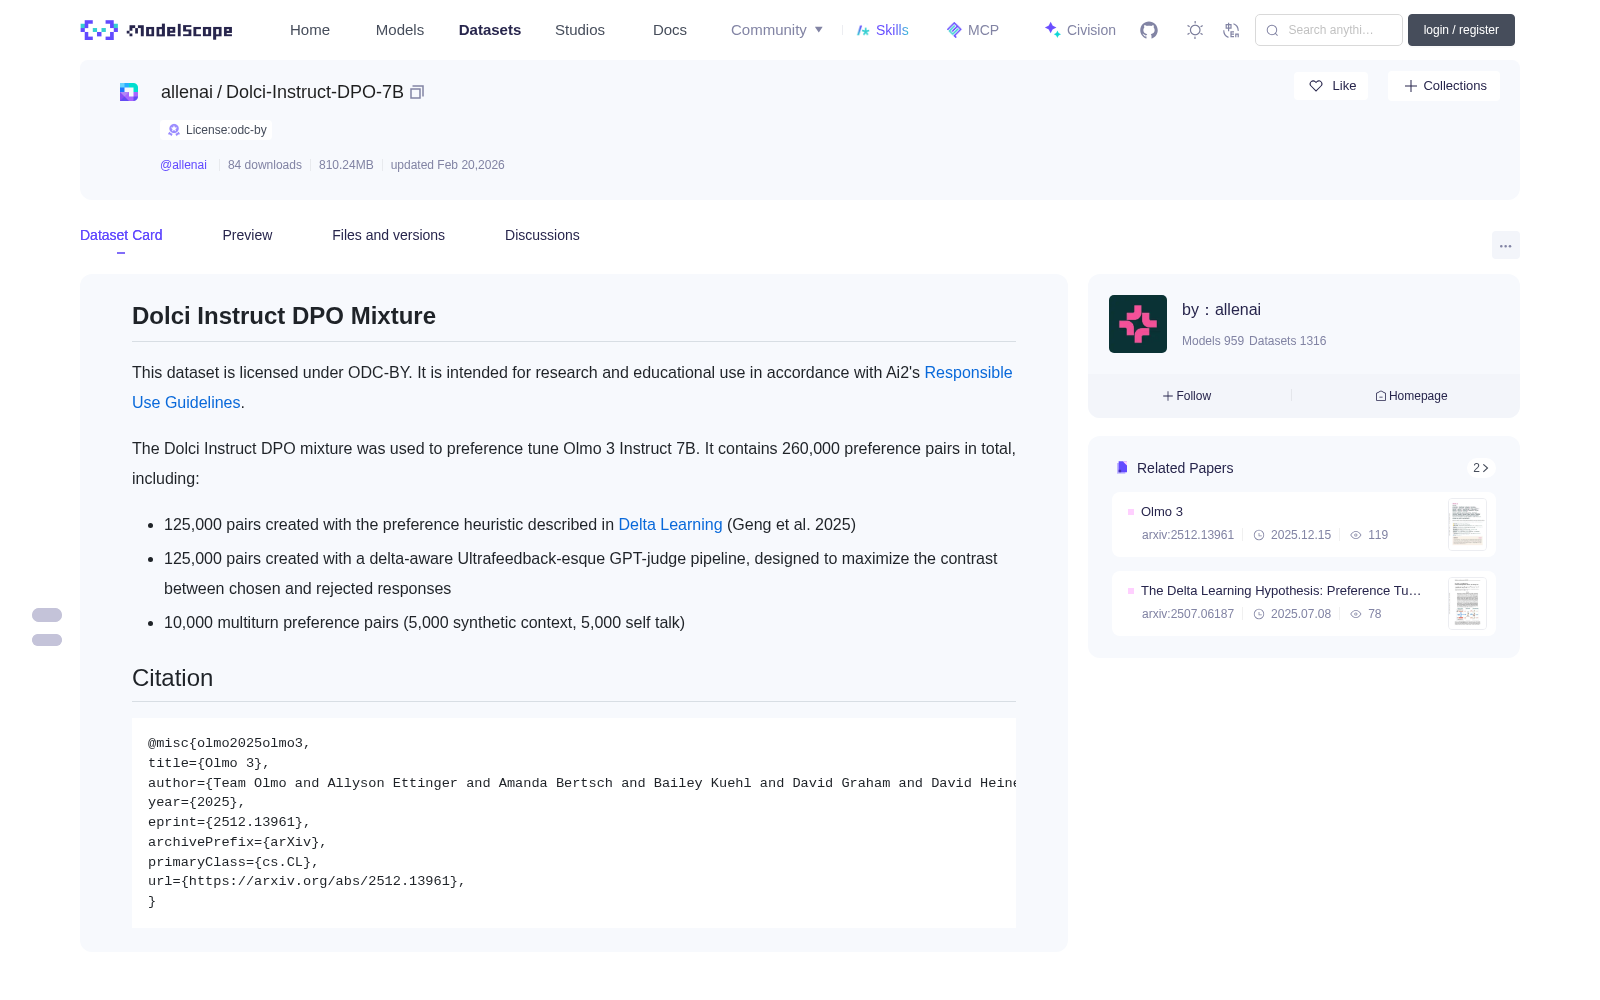Click the '84 downloads' text
The width and height of the screenshot is (1600, 1000).
[265, 165]
